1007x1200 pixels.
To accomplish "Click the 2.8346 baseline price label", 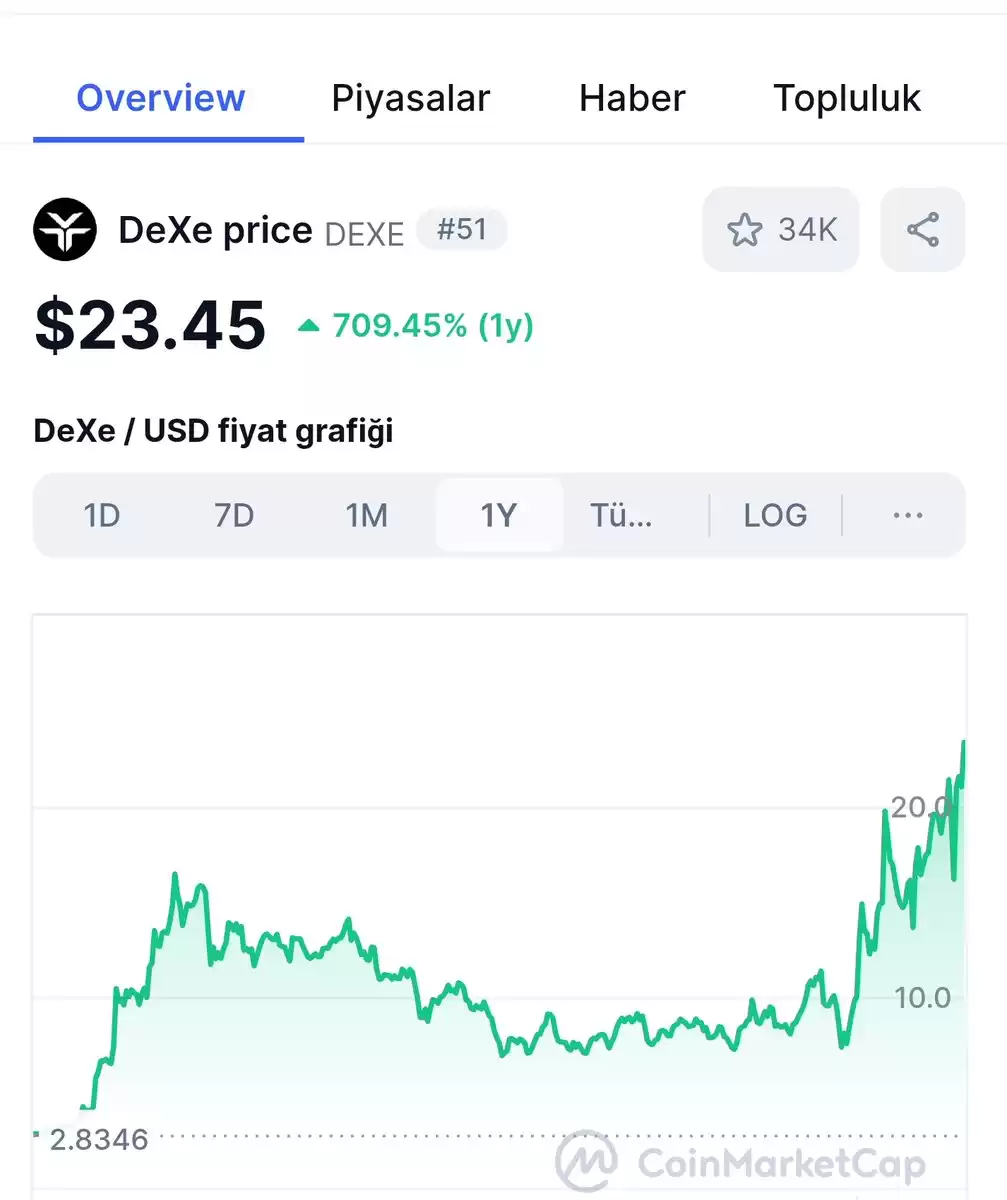I will [99, 1139].
